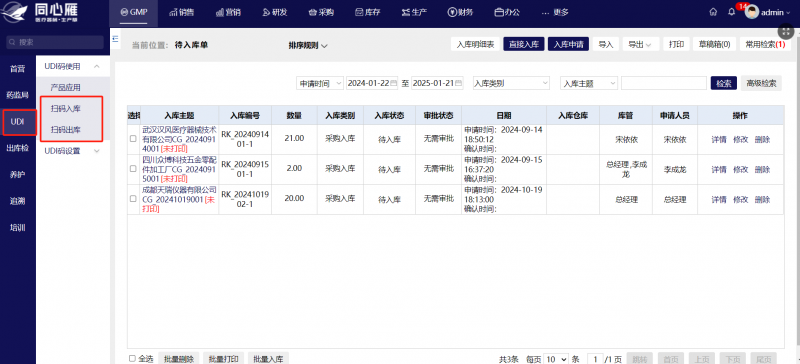This screenshot has width=800, height=364.
Task: Open the 入库类别 dropdown
Action: [511, 84]
